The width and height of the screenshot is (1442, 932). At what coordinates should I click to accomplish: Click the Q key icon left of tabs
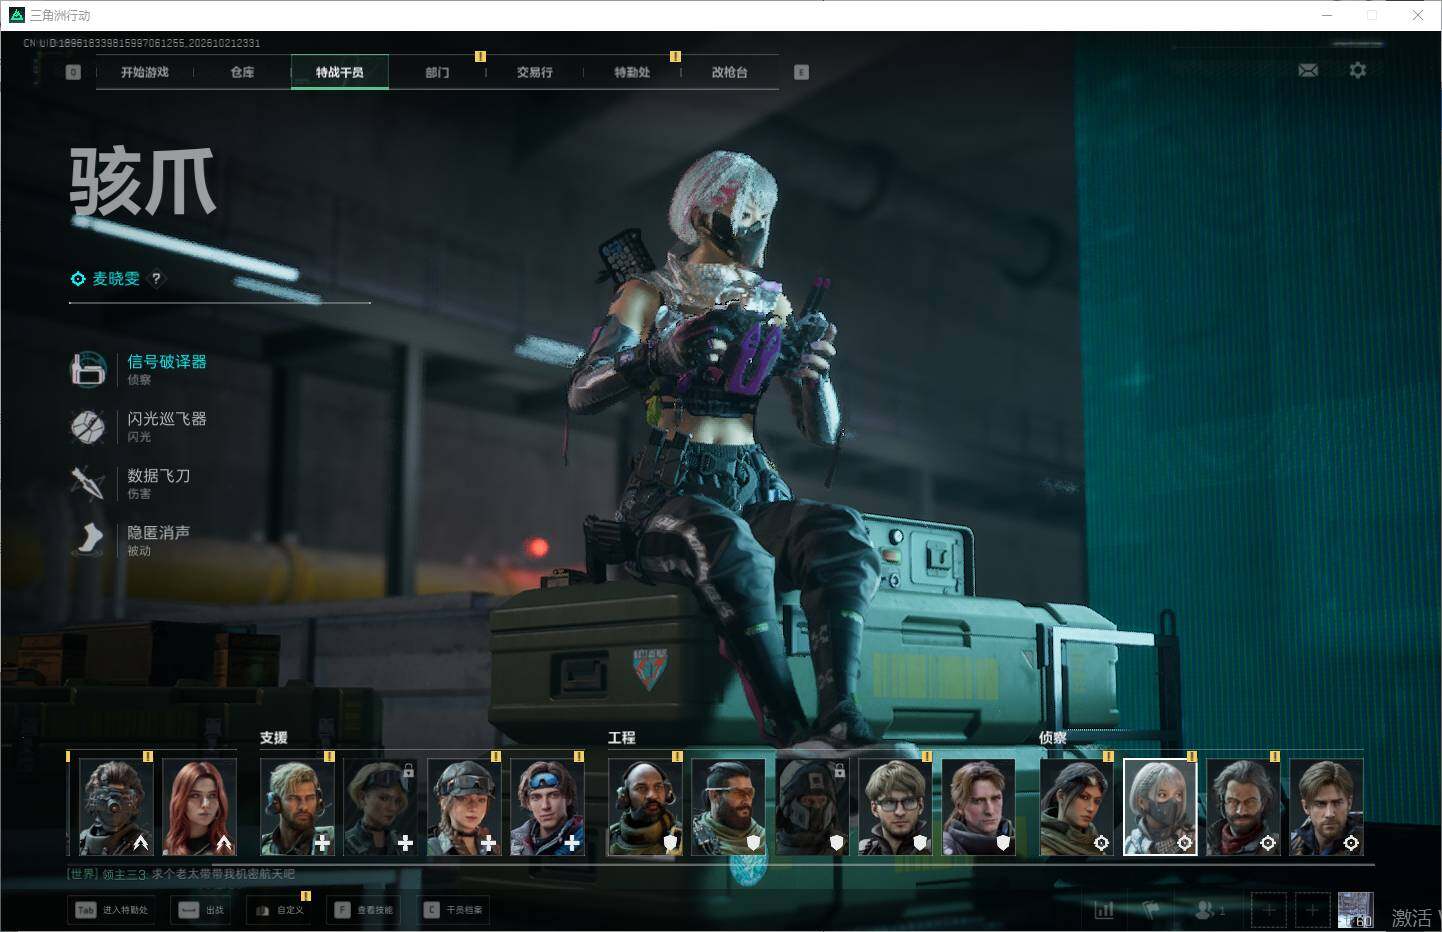coord(73,72)
